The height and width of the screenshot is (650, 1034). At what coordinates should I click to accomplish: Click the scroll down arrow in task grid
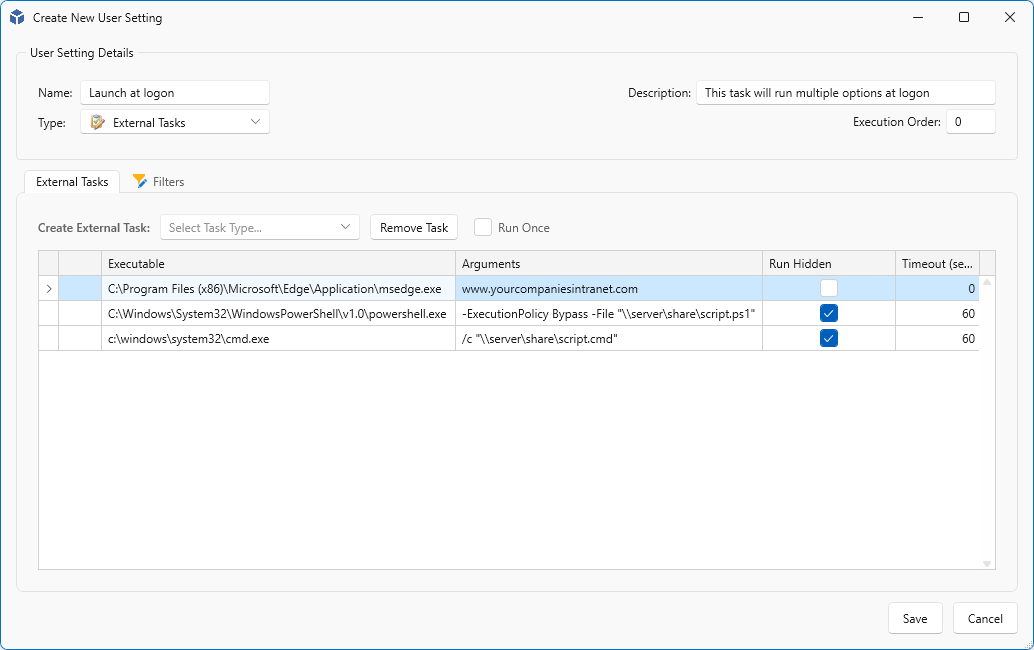click(x=987, y=564)
